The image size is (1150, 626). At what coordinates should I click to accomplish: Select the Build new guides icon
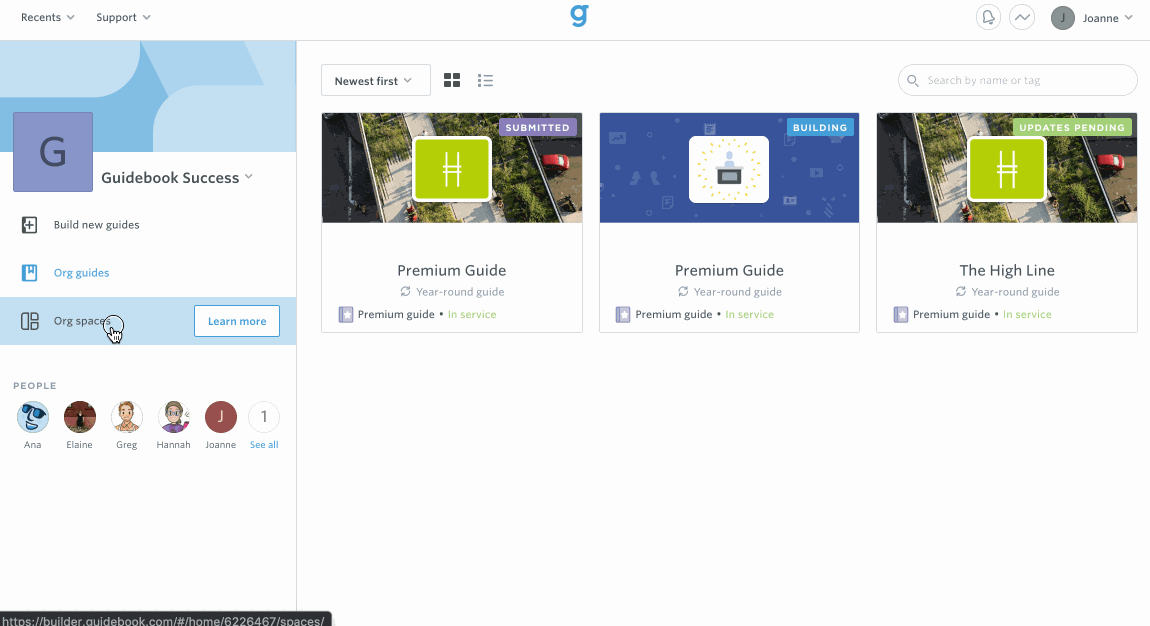pyautogui.click(x=29, y=224)
